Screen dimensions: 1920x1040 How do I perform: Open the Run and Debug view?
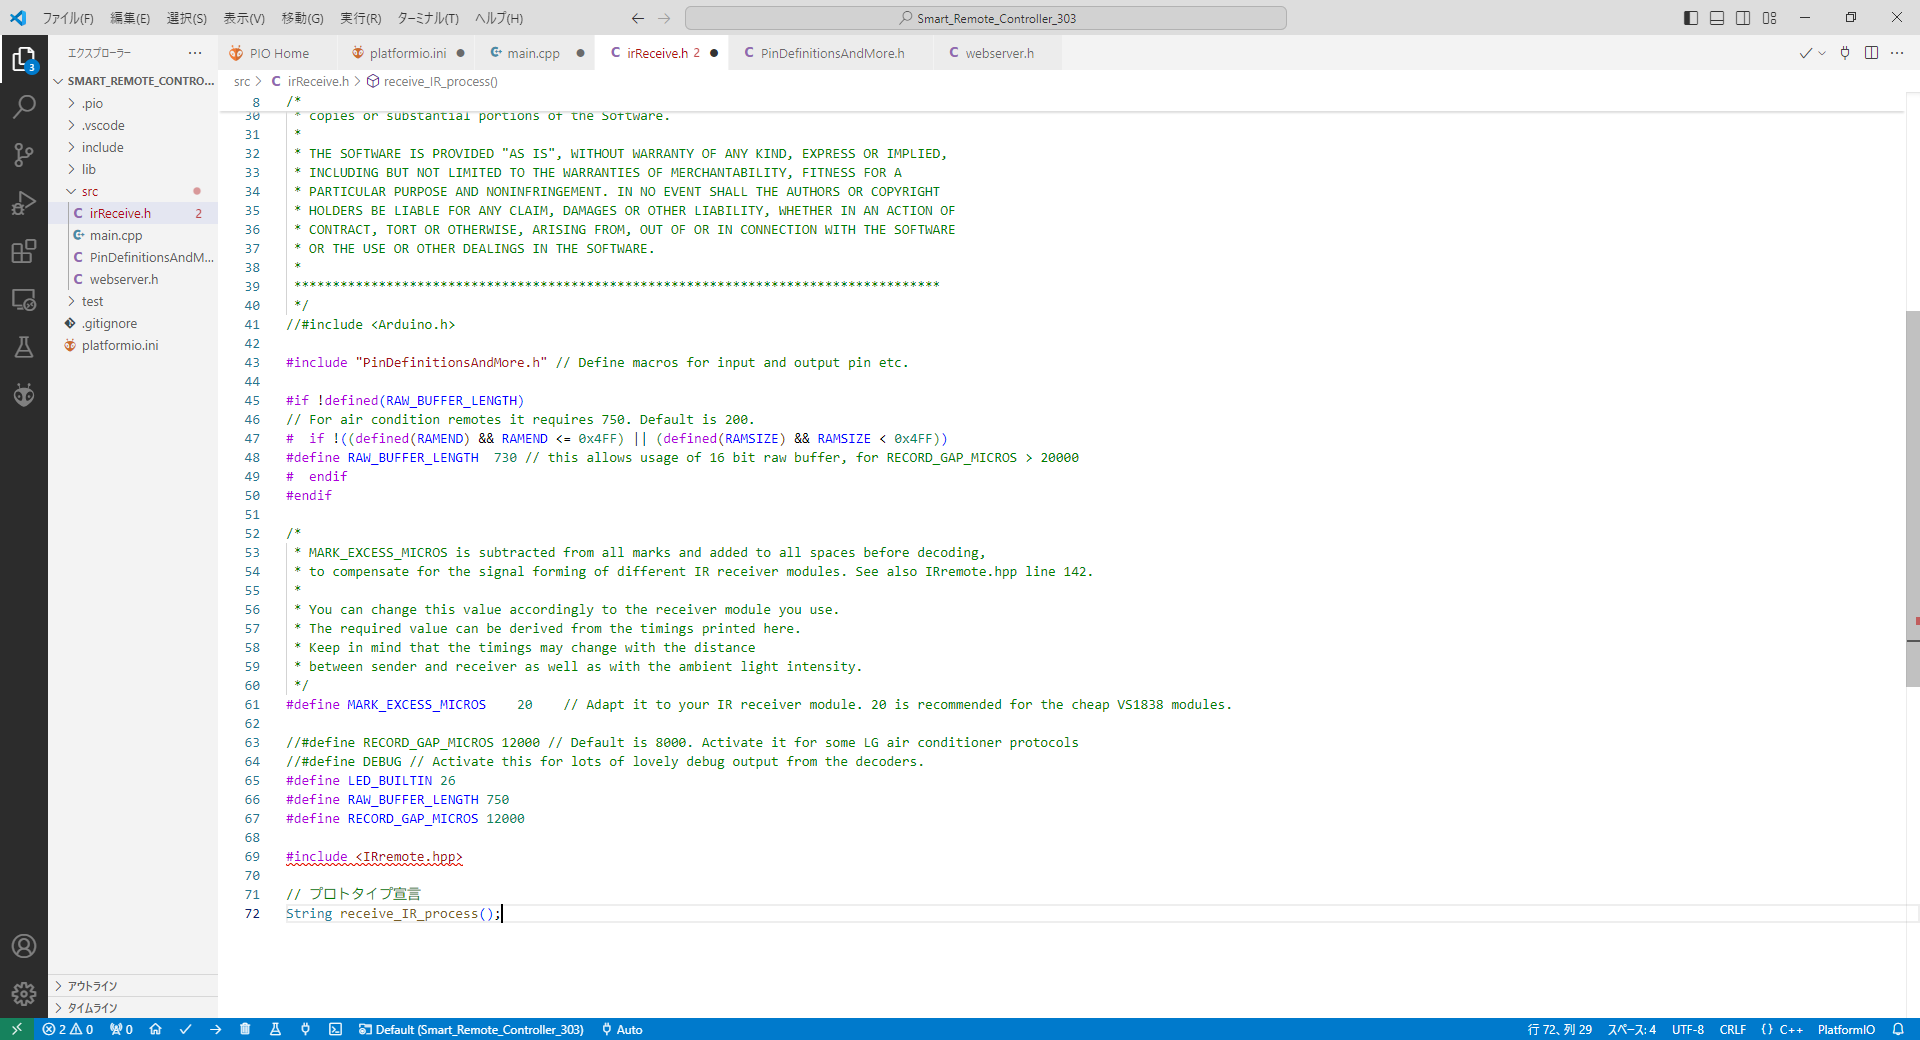[24, 203]
